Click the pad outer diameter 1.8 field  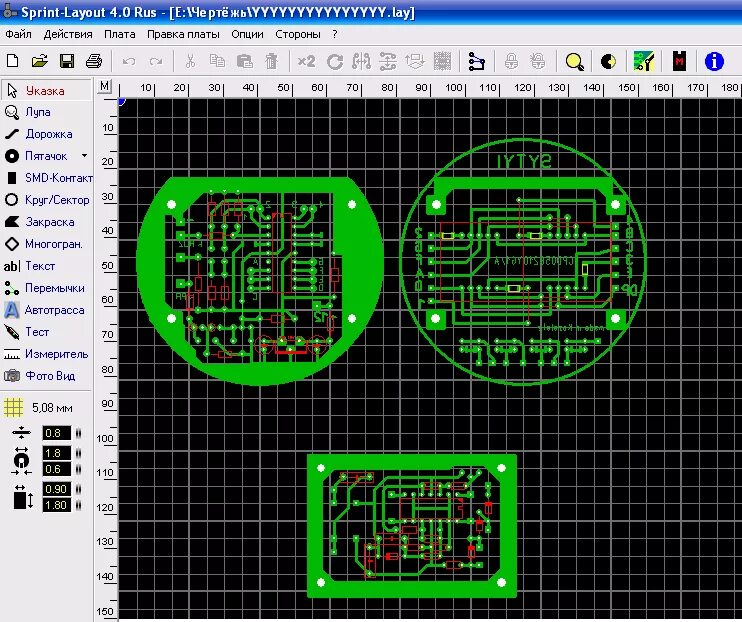point(56,453)
